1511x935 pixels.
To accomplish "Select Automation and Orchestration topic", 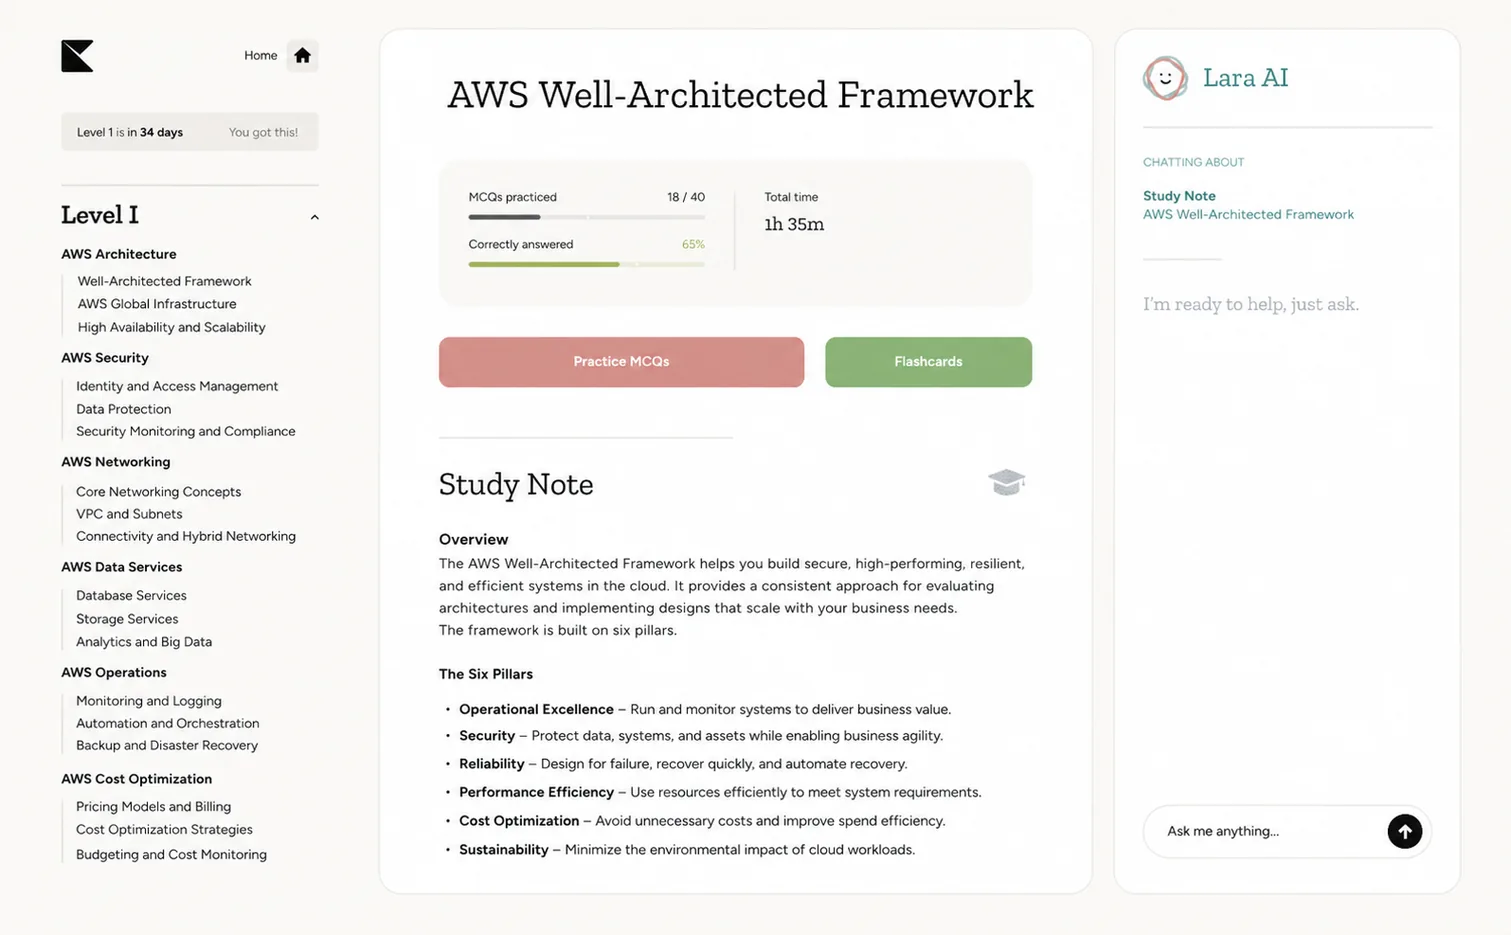I will [x=167, y=723].
